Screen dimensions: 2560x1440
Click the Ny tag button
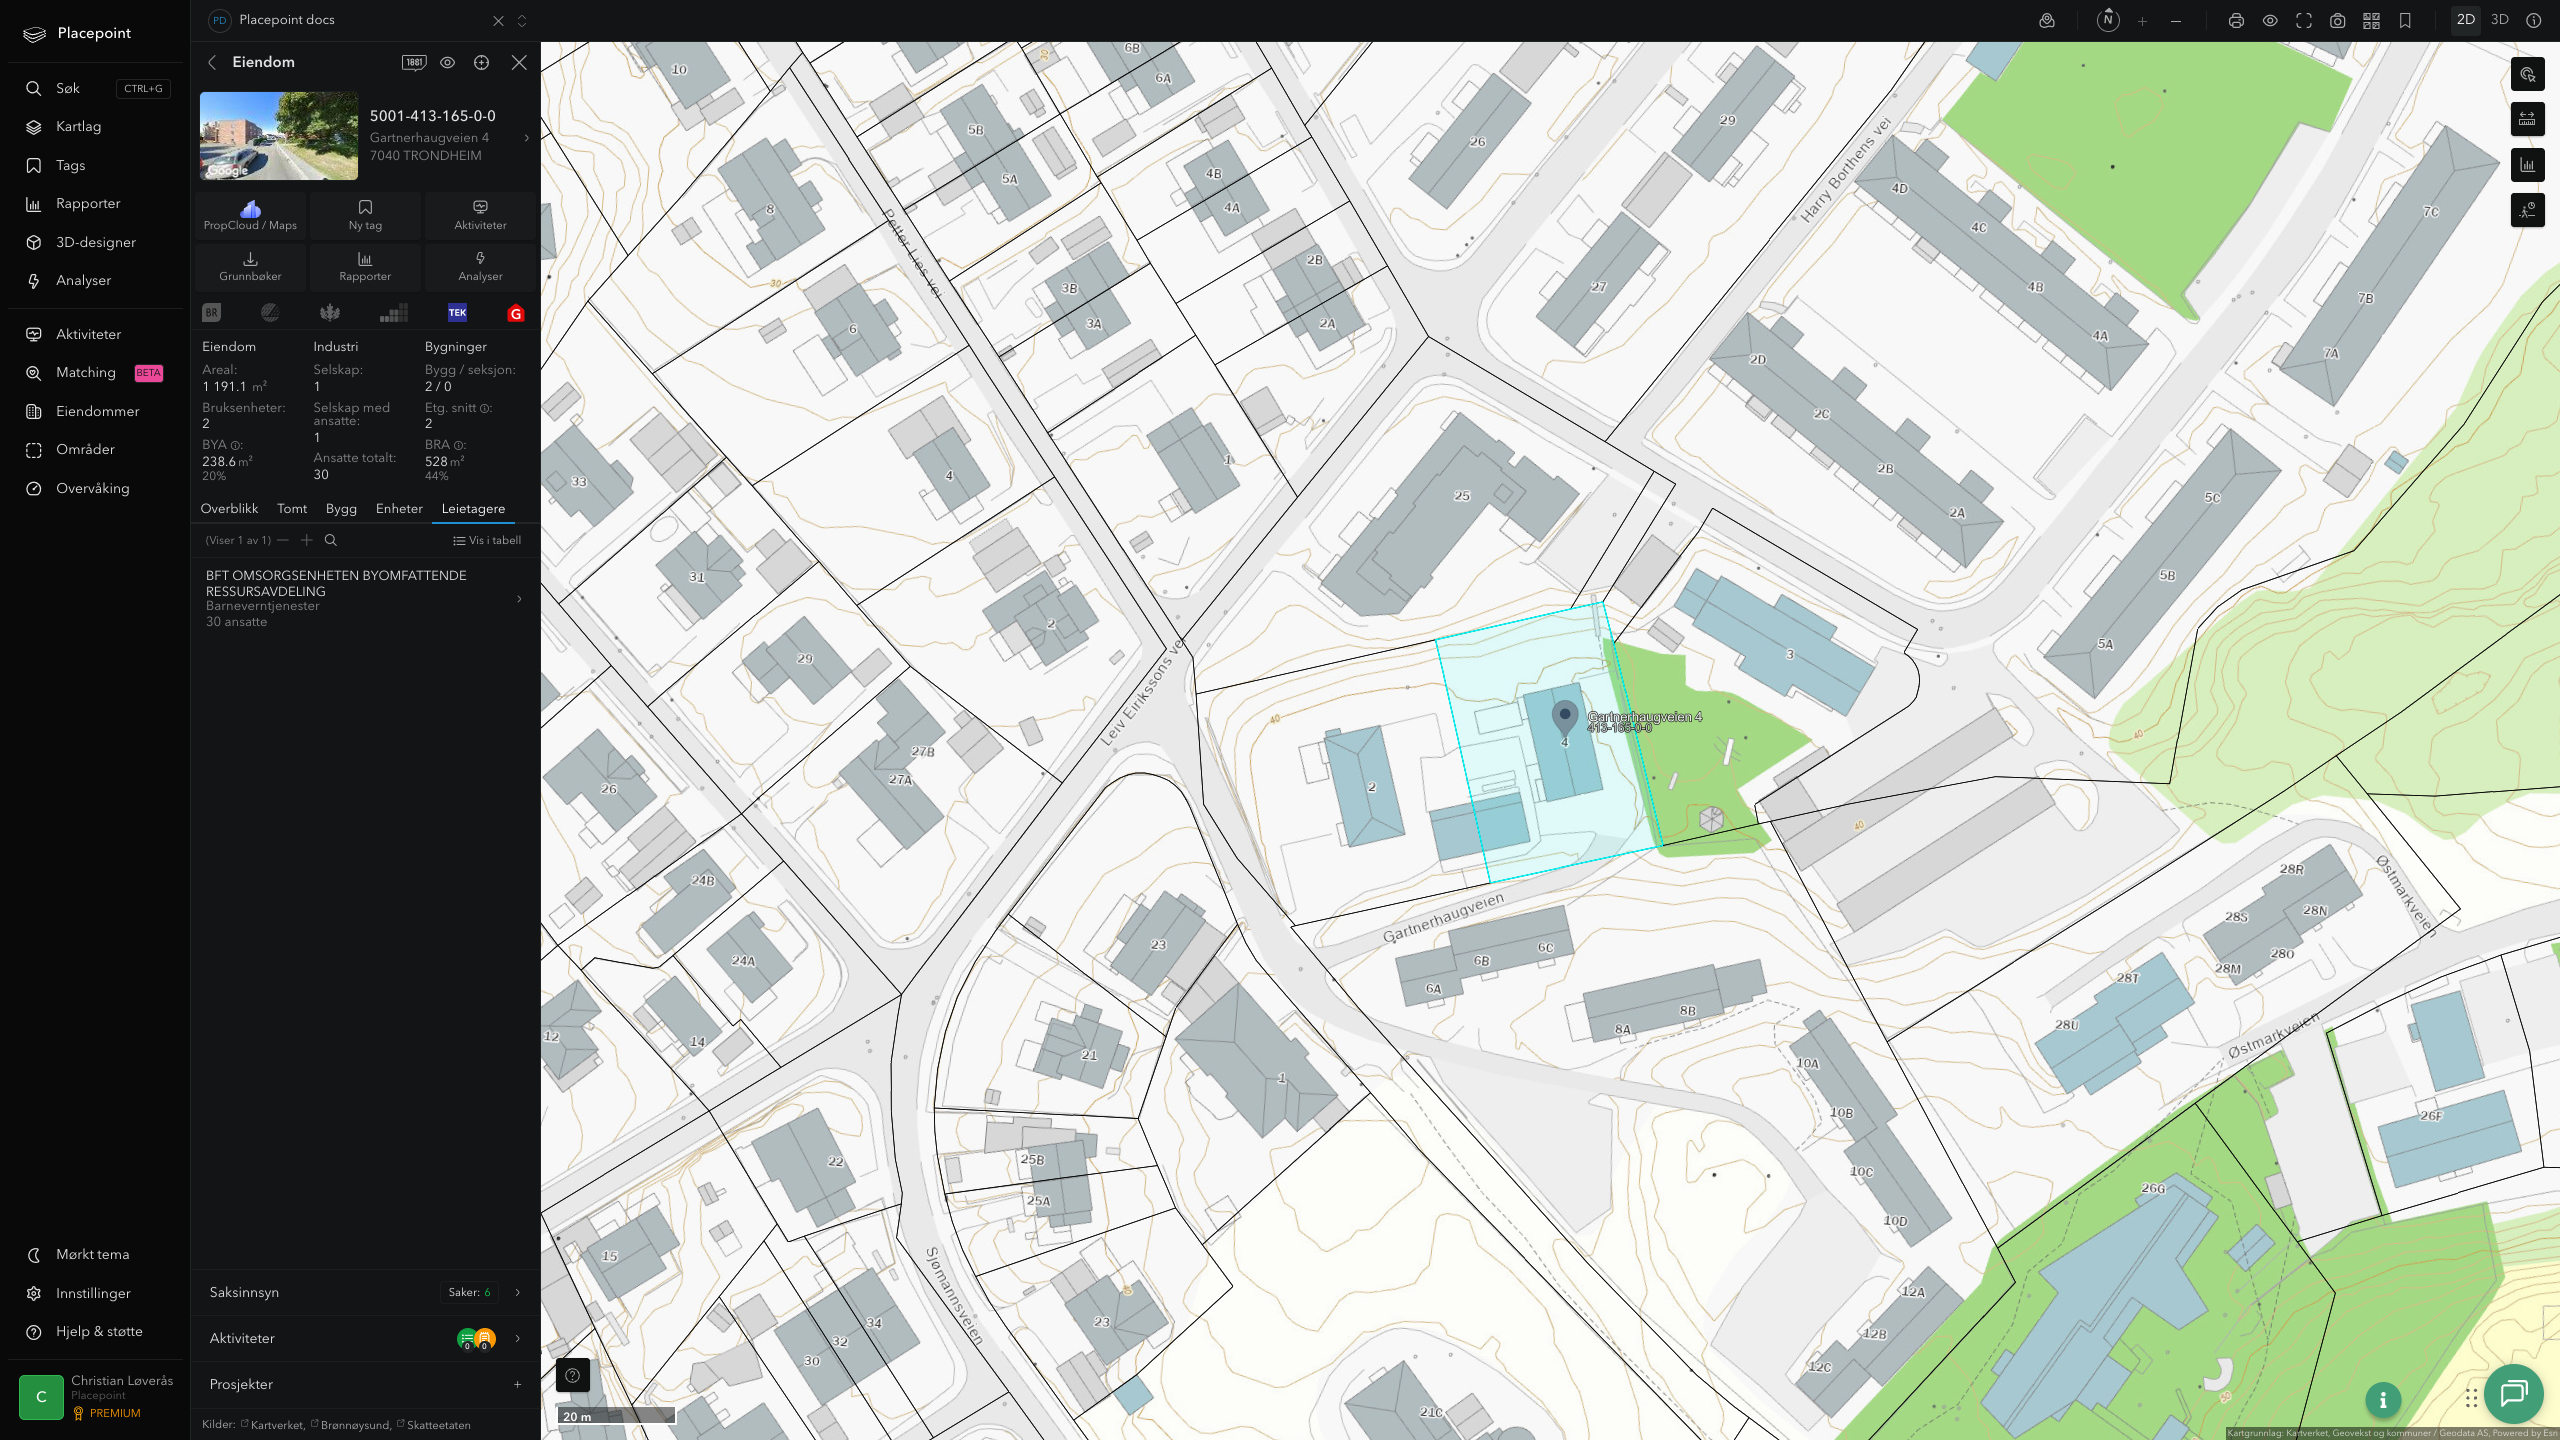coord(365,215)
